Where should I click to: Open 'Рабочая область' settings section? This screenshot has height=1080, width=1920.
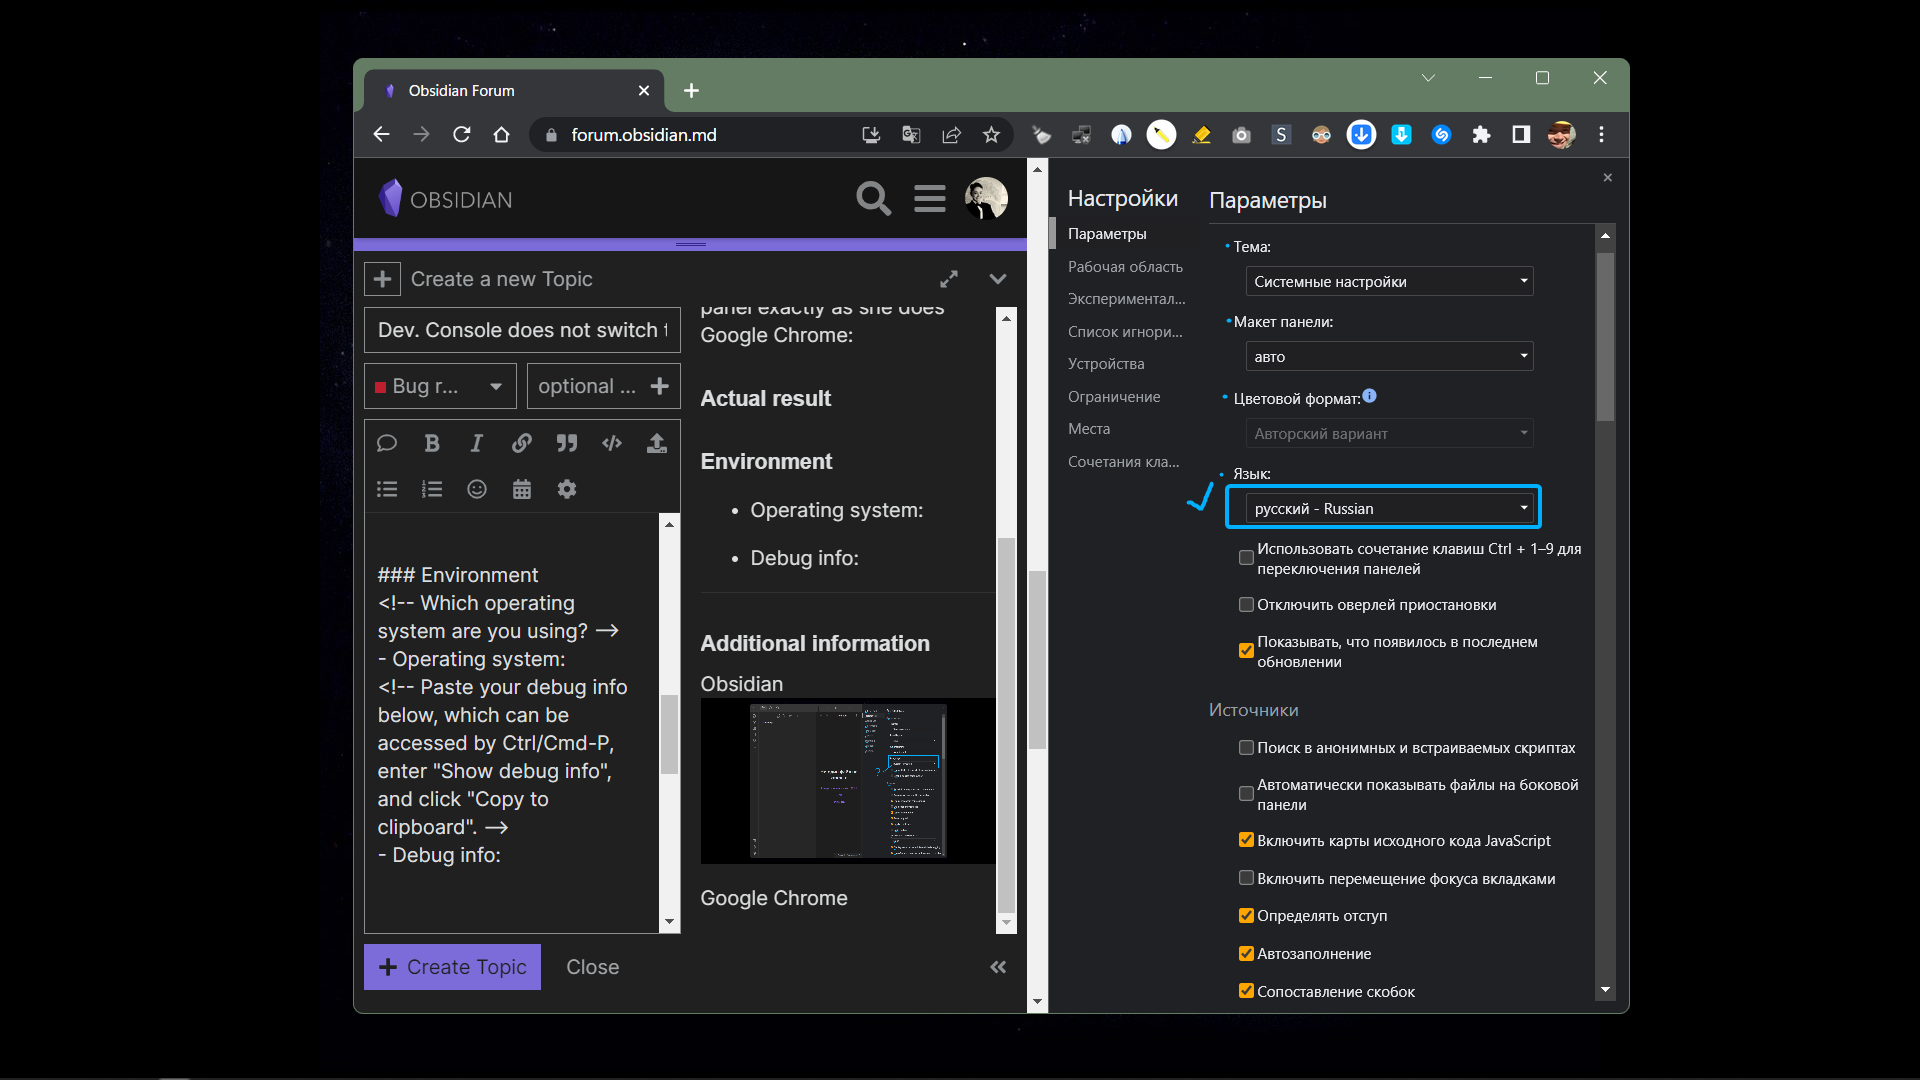pyautogui.click(x=1125, y=267)
